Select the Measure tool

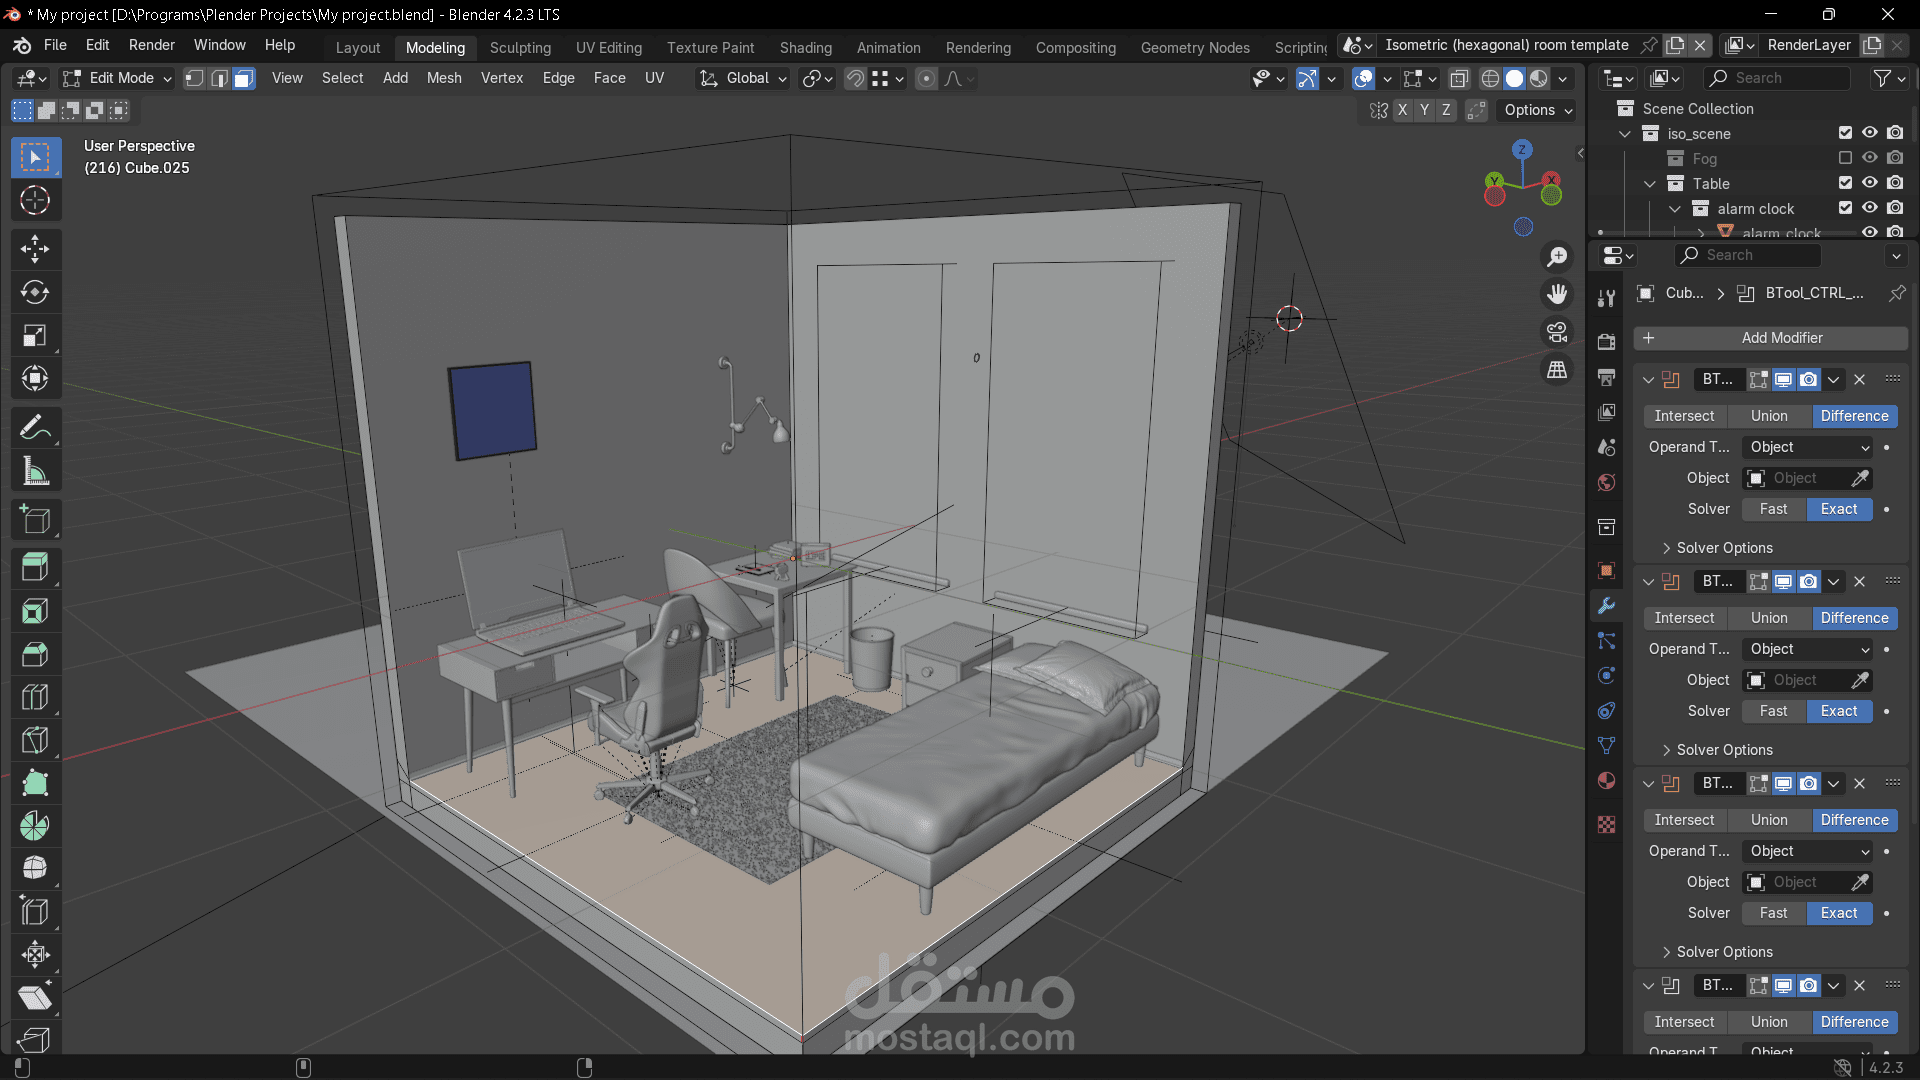pyautogui.click(x=35, y=472)
